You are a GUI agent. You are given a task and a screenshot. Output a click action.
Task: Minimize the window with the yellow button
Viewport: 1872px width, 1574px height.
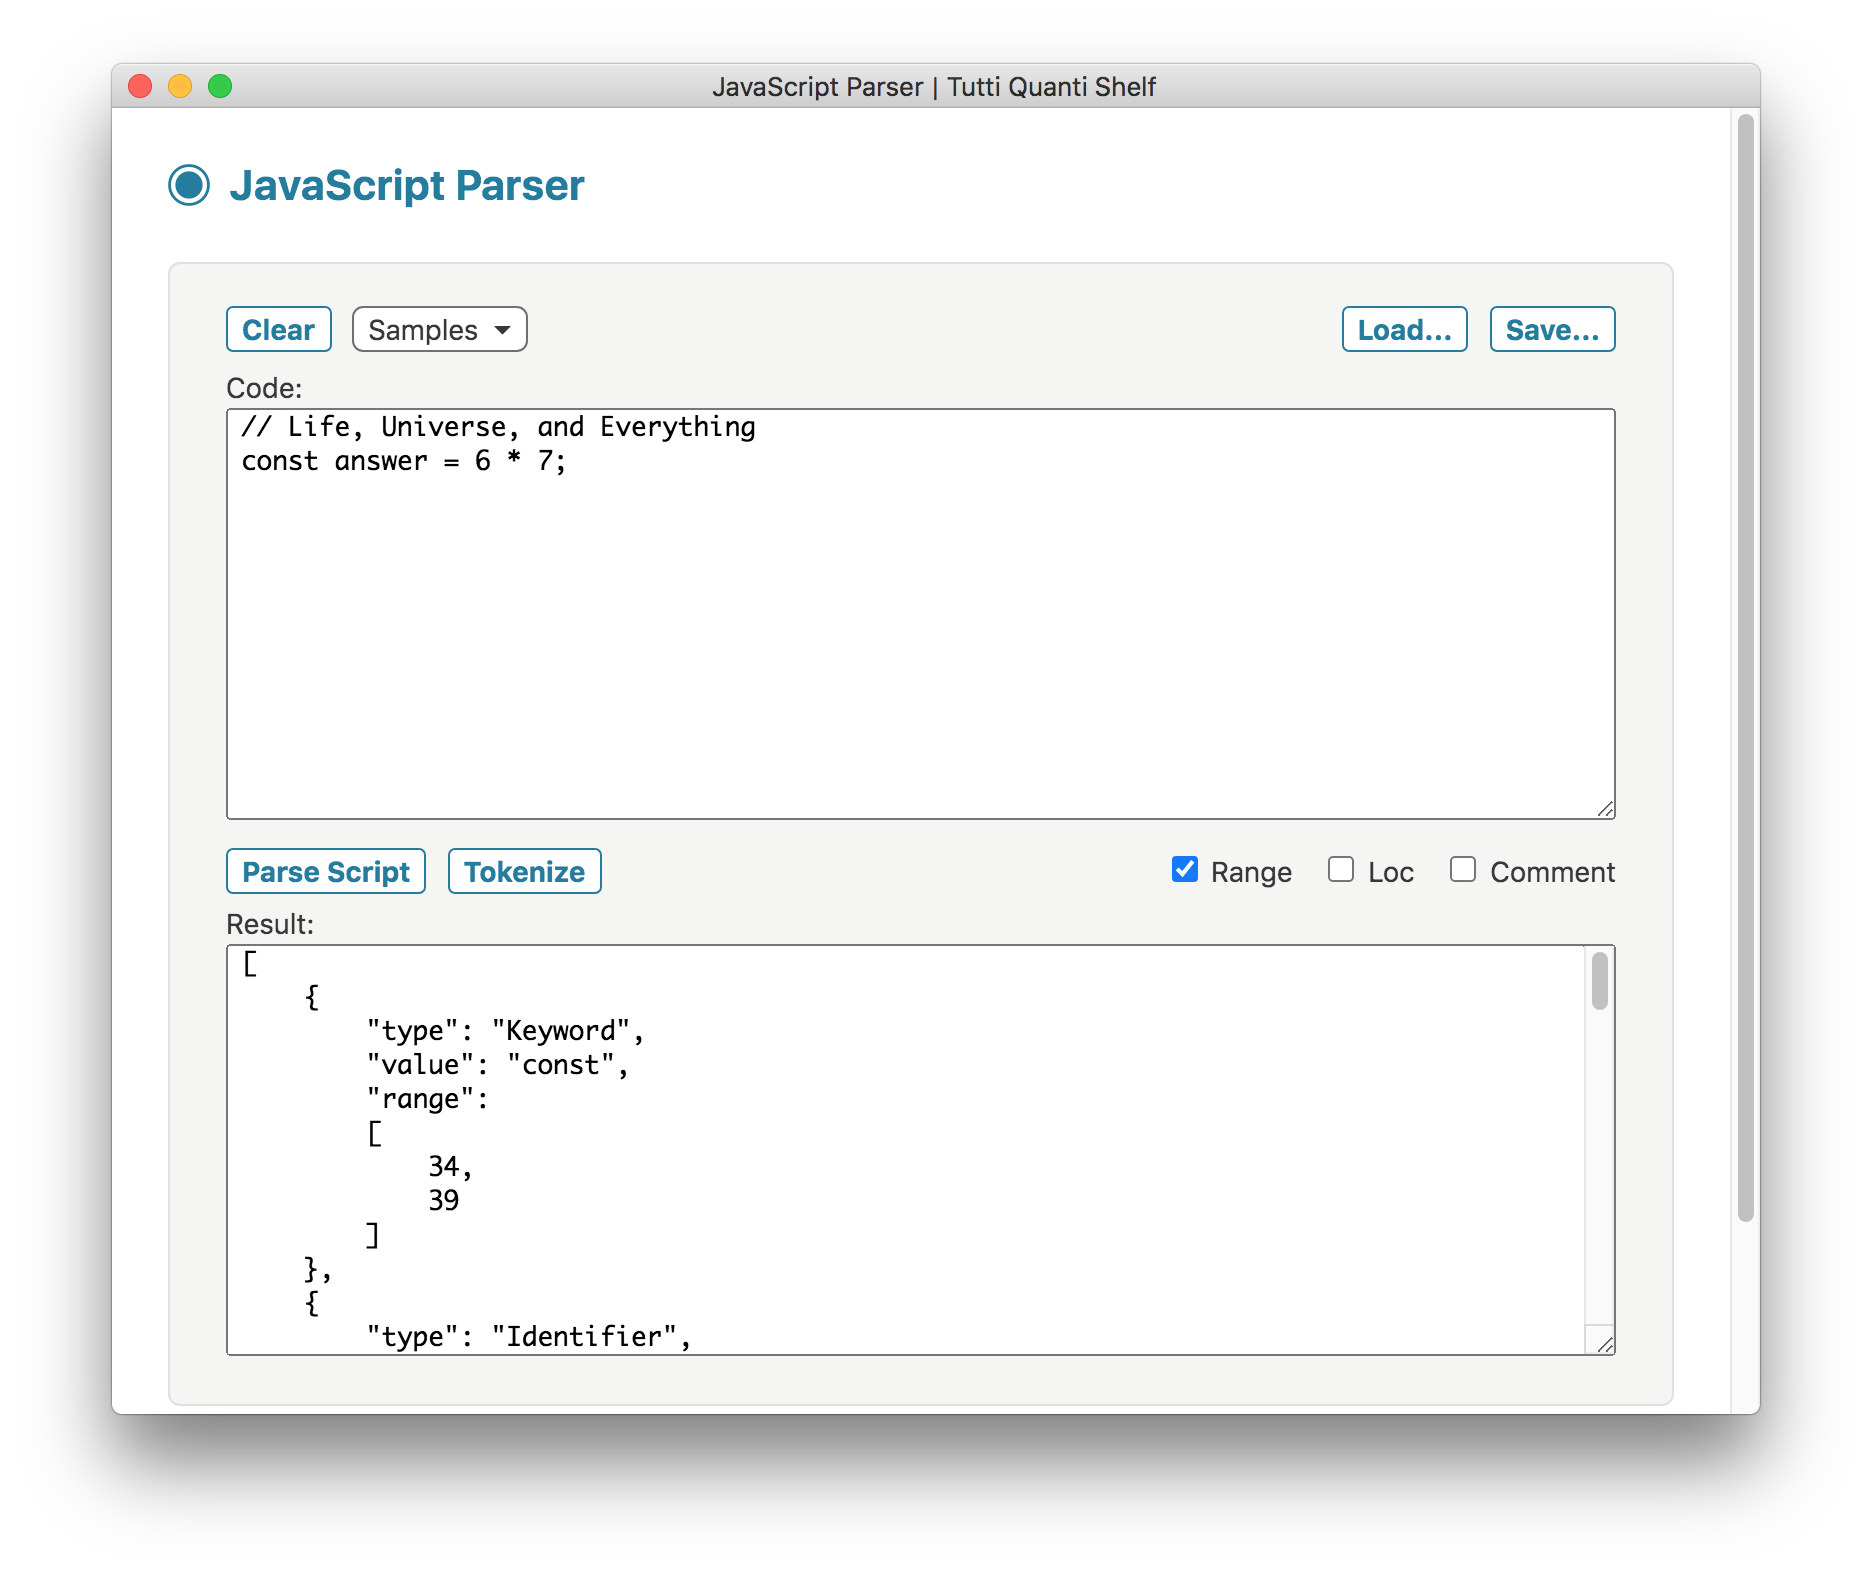180,86
